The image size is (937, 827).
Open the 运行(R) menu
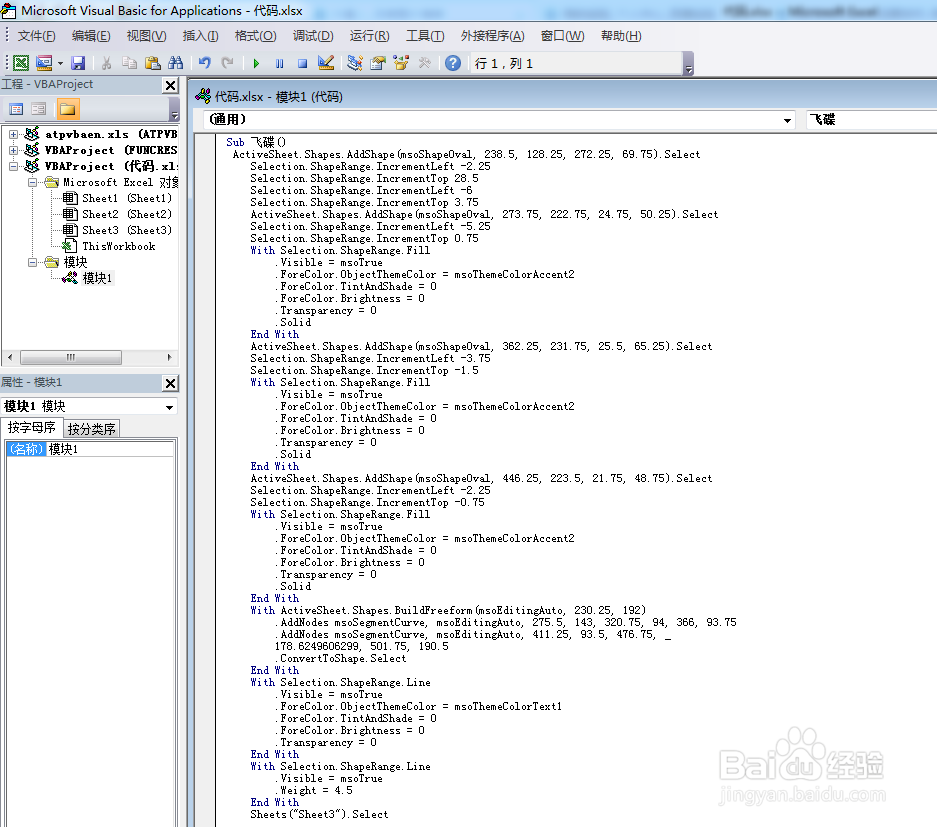(x=369, y=36)
